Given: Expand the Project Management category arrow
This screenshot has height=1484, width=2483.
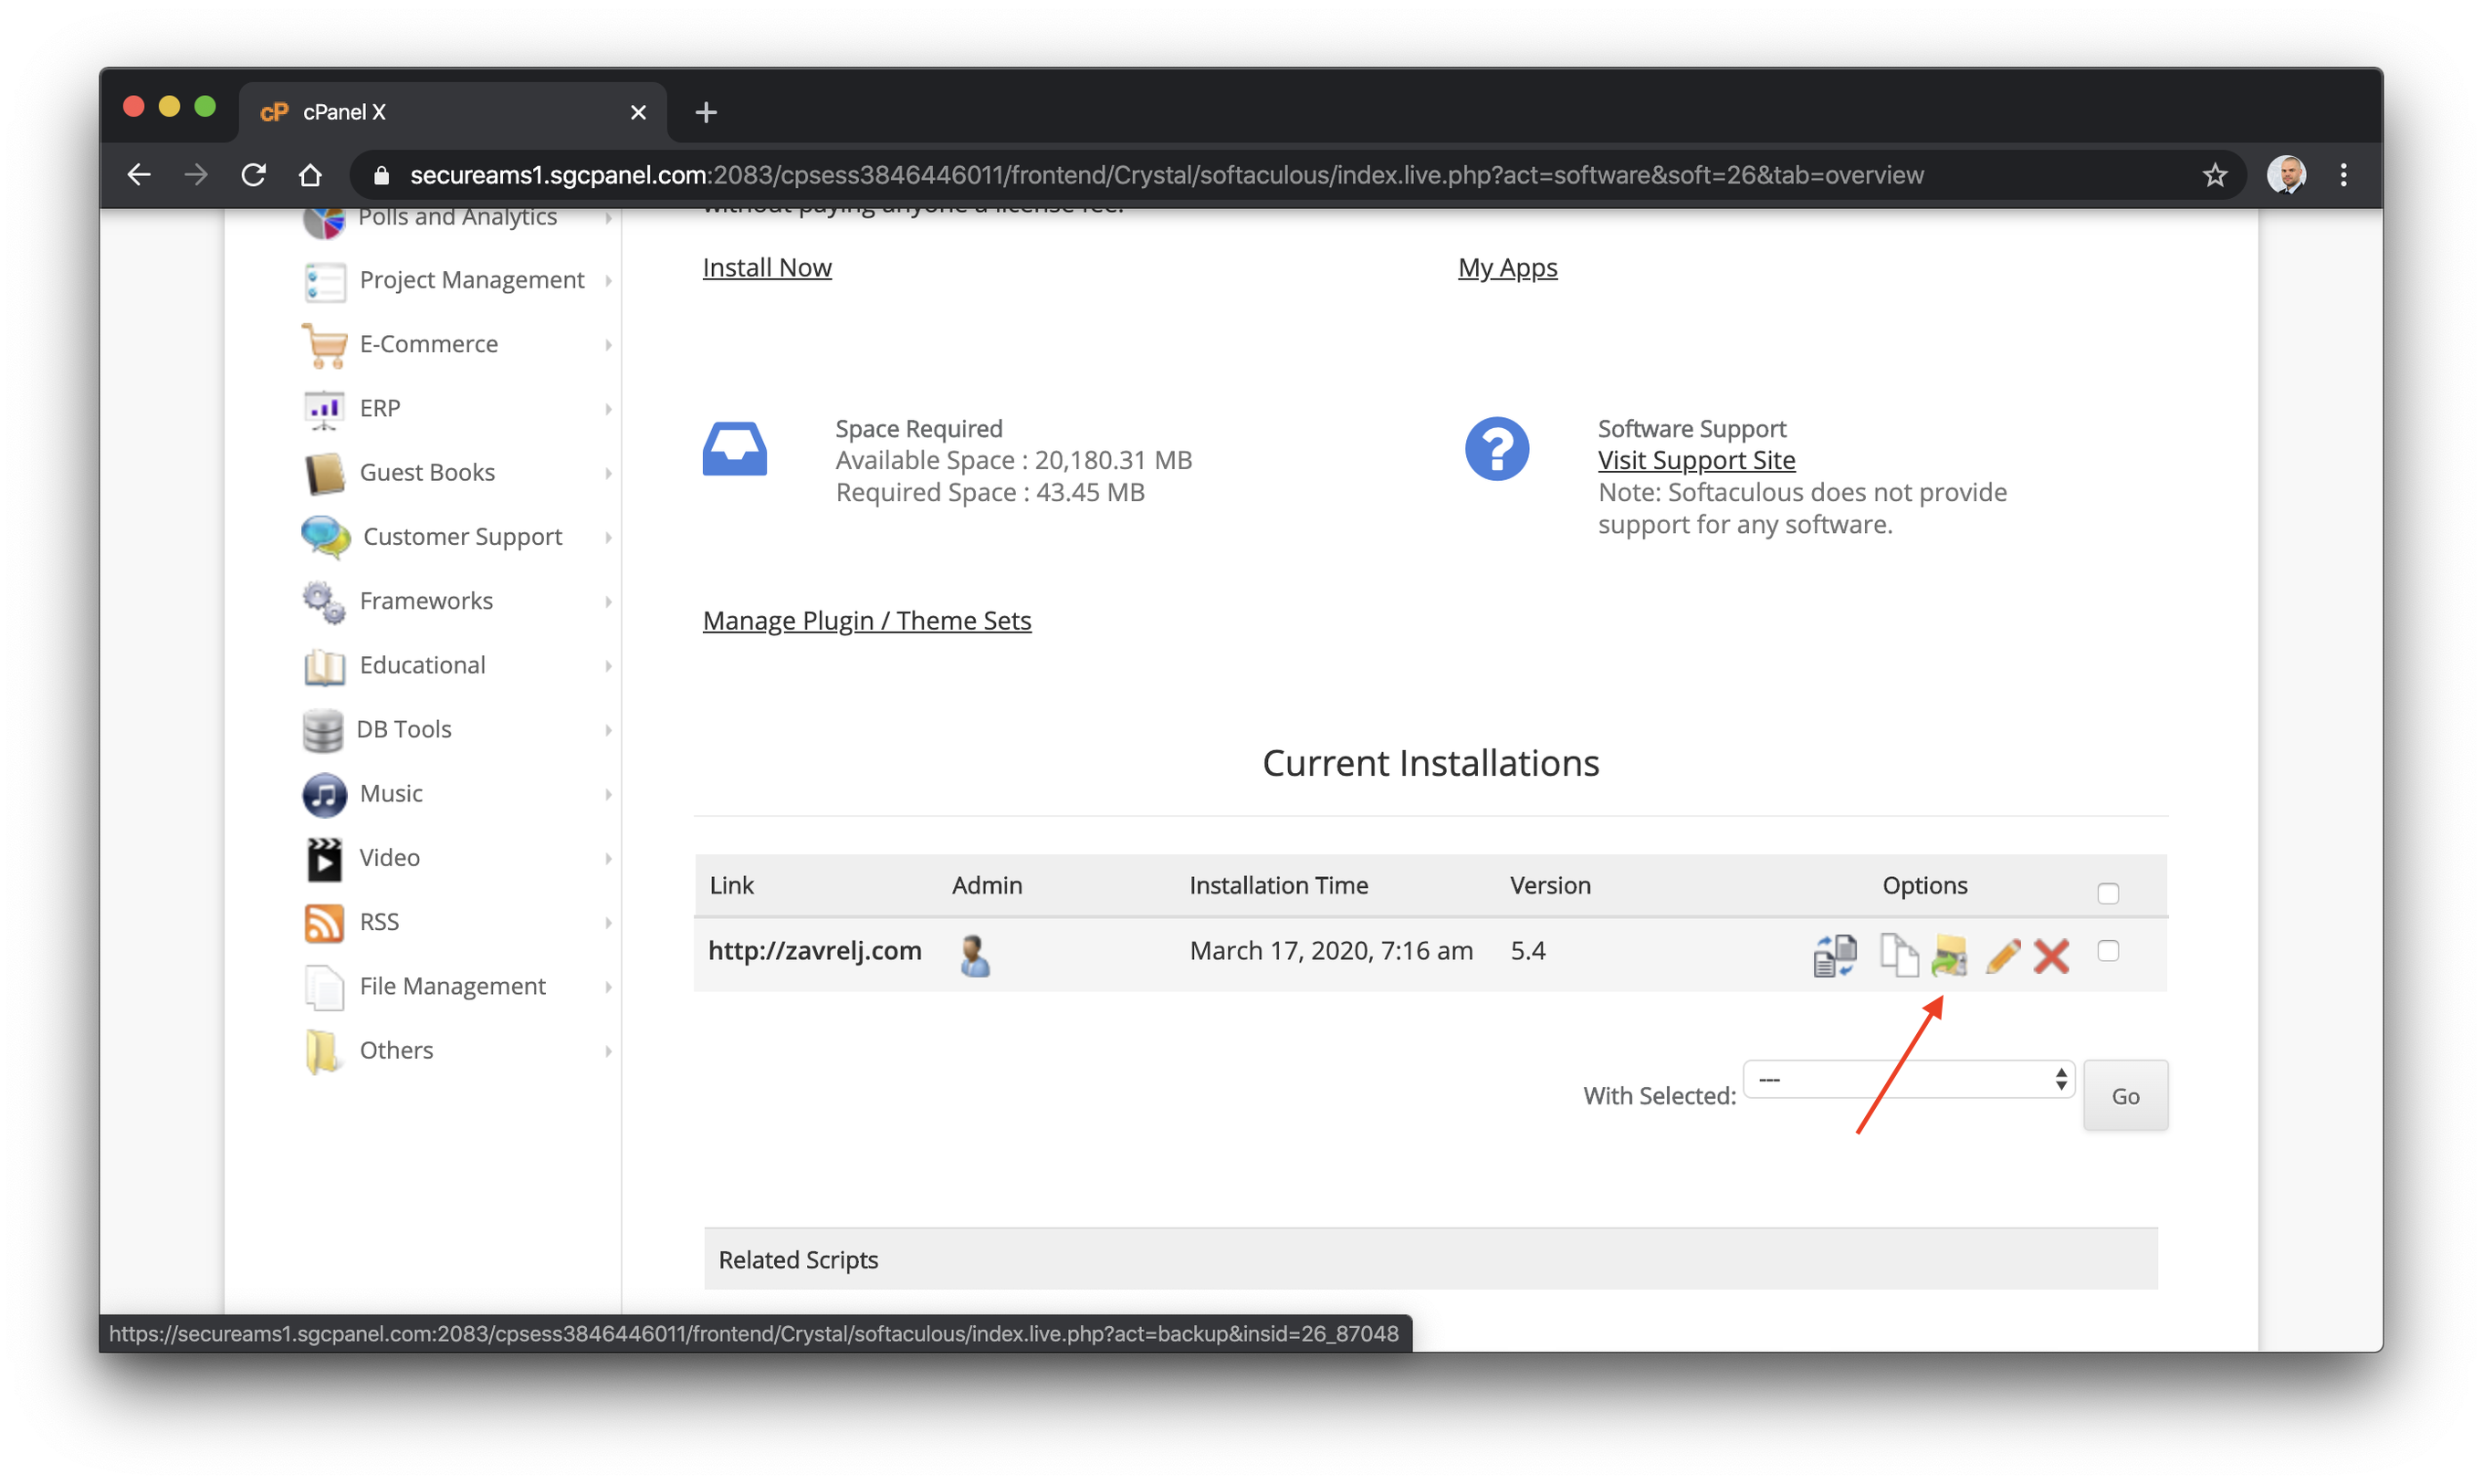Looking at the screenshot, I should [x=607, y=281].
